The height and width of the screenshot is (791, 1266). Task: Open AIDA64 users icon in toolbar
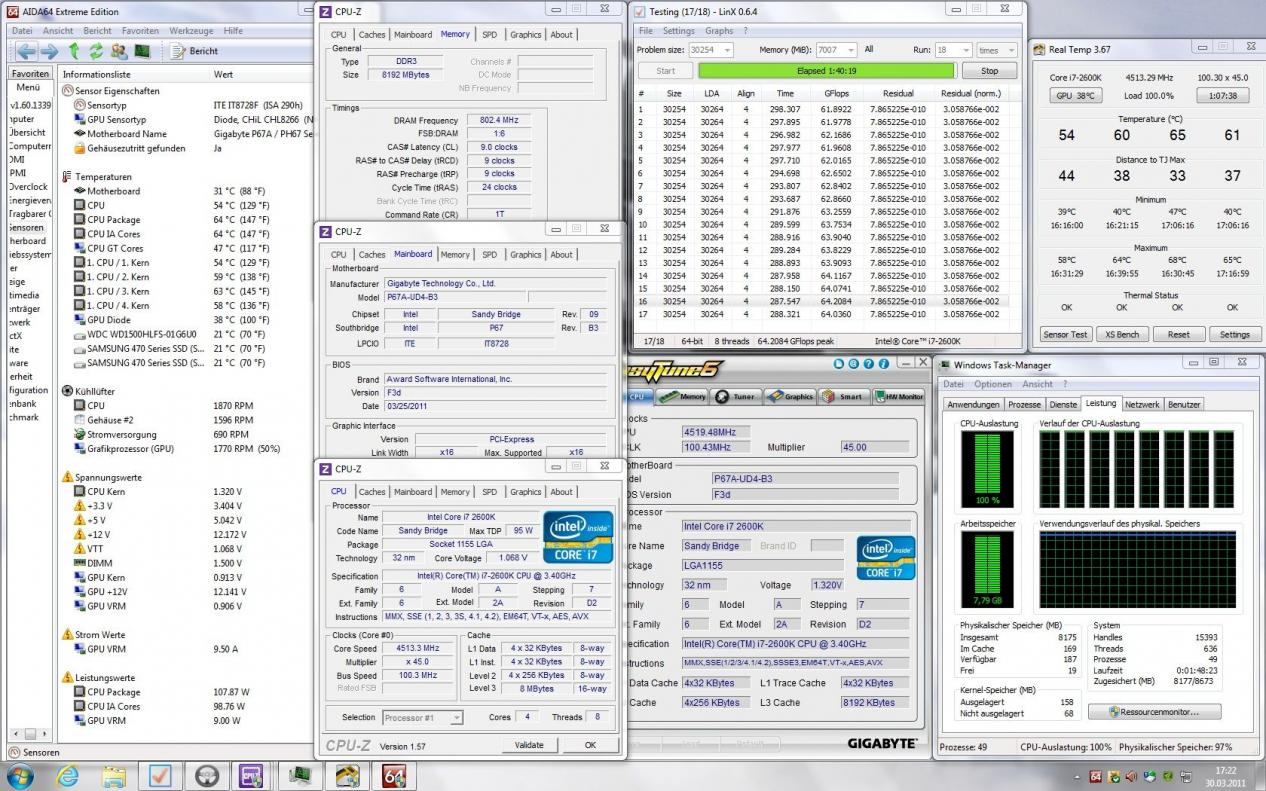(x=119, y=51)
